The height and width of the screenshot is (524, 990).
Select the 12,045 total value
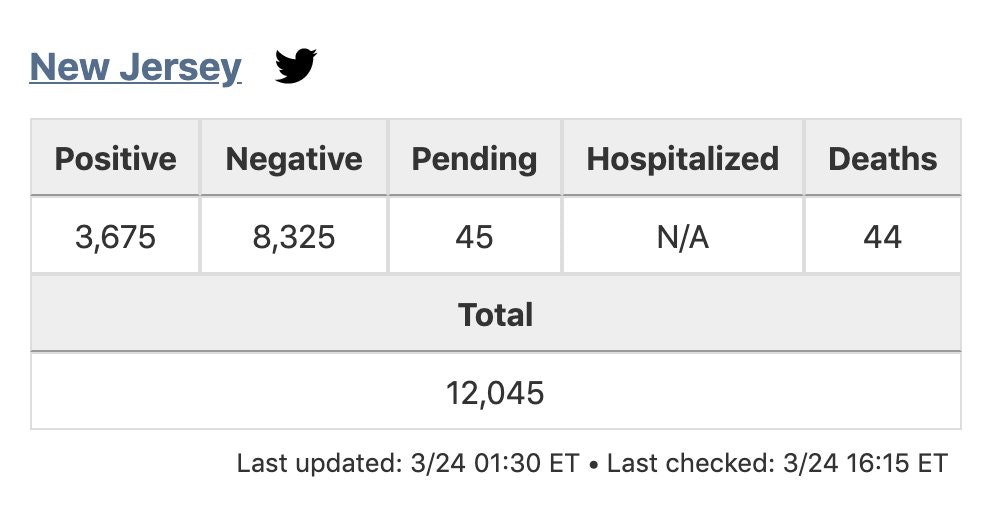click(x=495, y=392)
